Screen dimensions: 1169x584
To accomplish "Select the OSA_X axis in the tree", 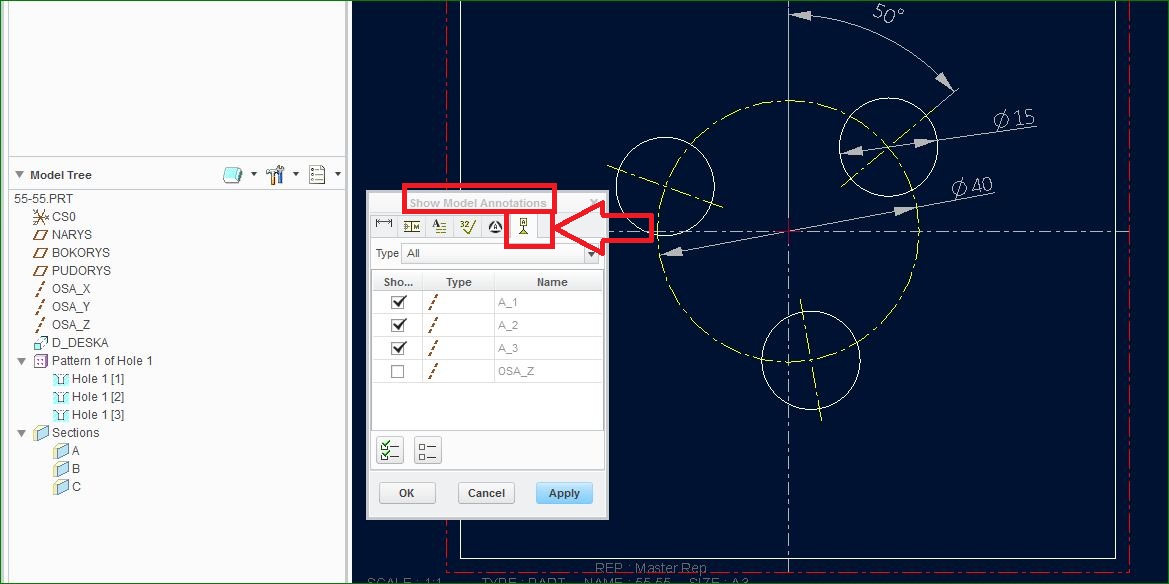I will click(x=71, y=289).
